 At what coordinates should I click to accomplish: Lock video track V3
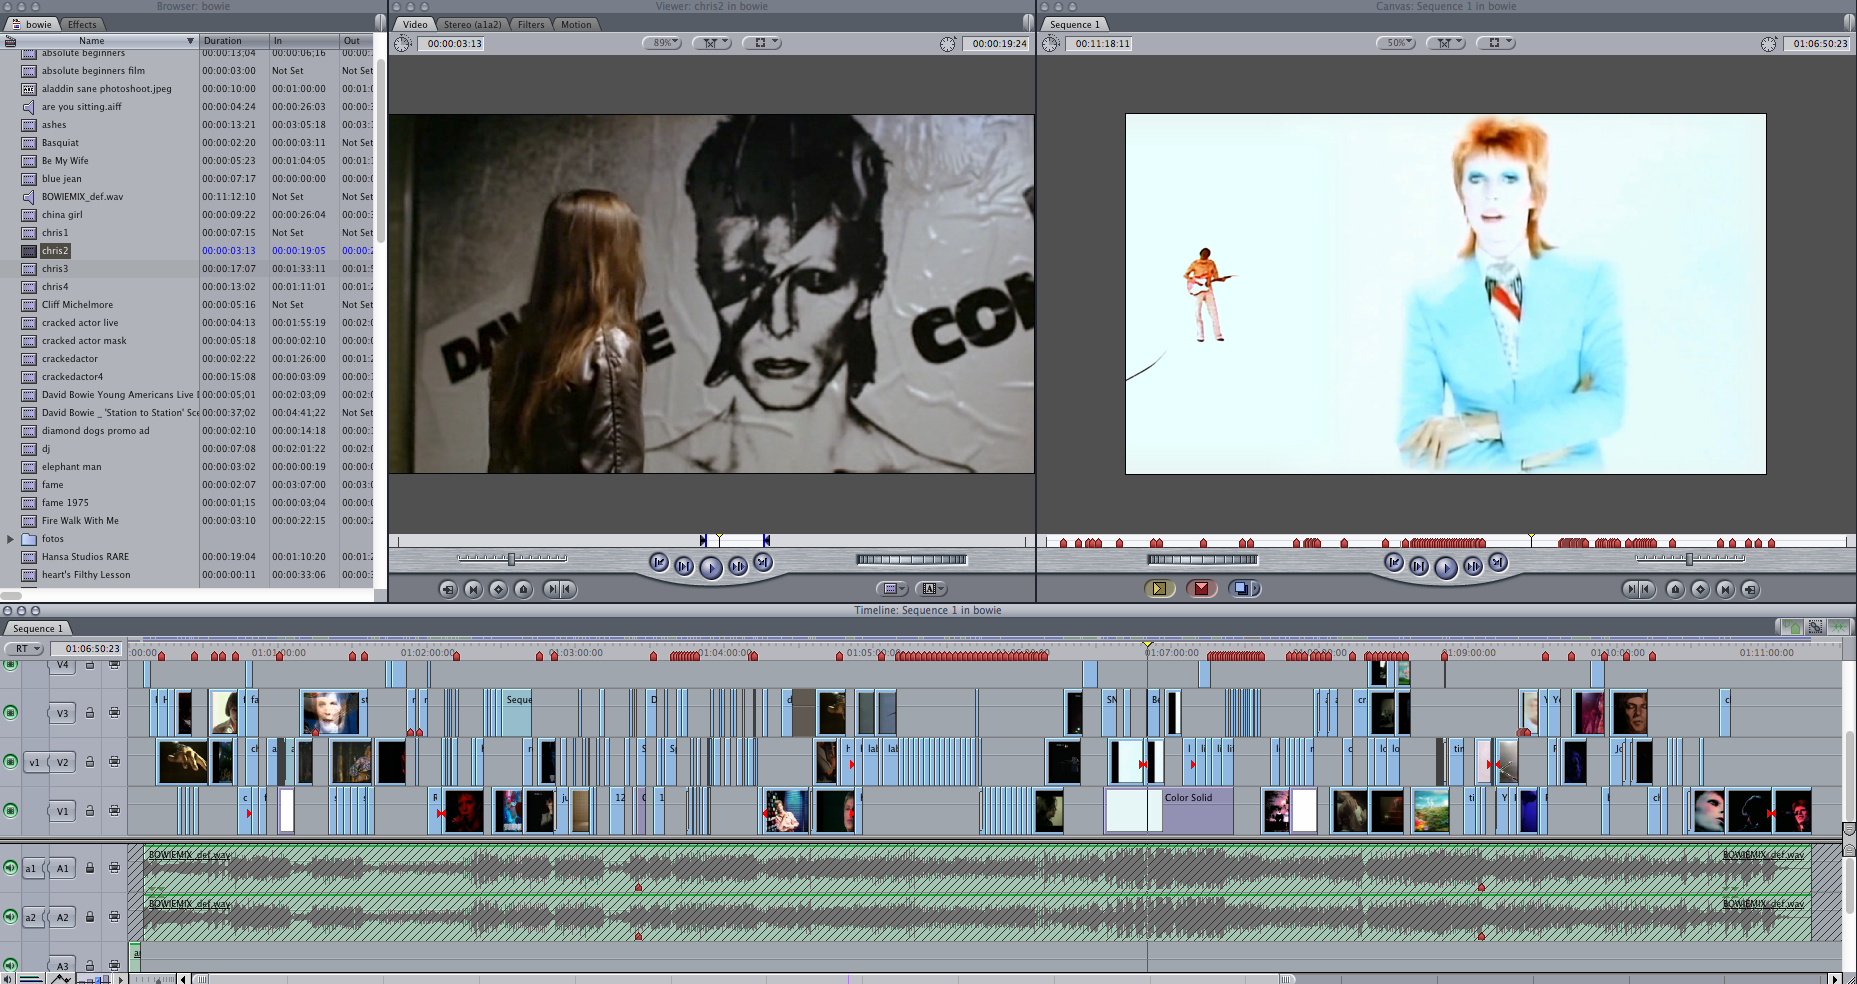[89, 713]
